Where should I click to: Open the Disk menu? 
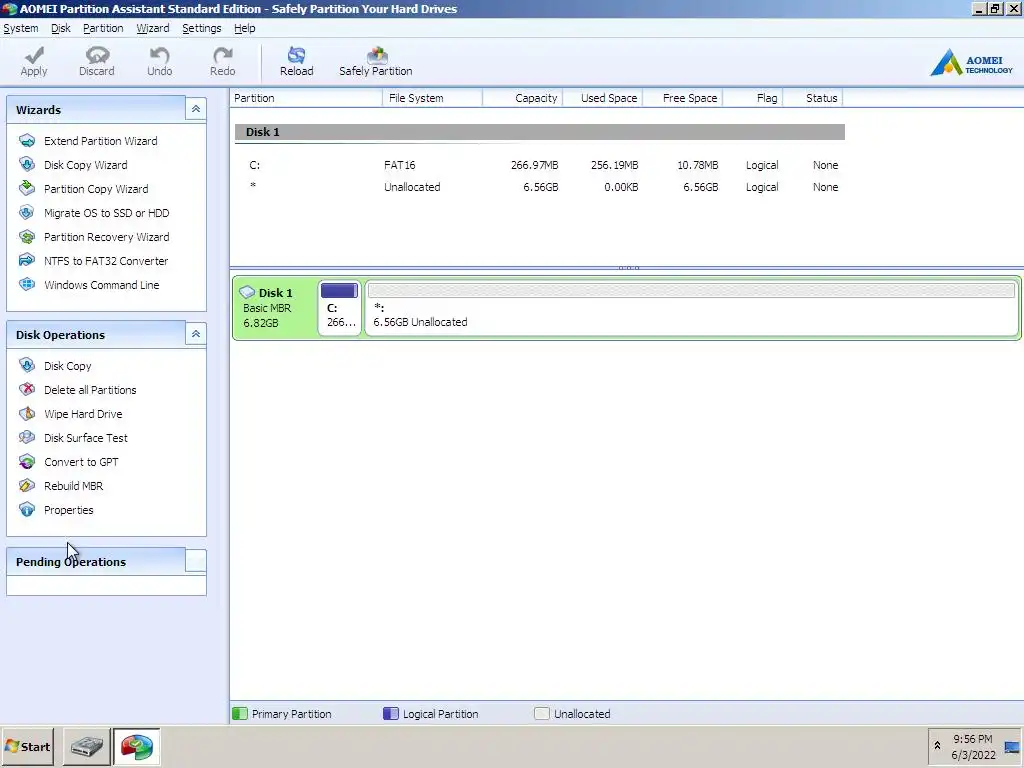click(61, 28)
